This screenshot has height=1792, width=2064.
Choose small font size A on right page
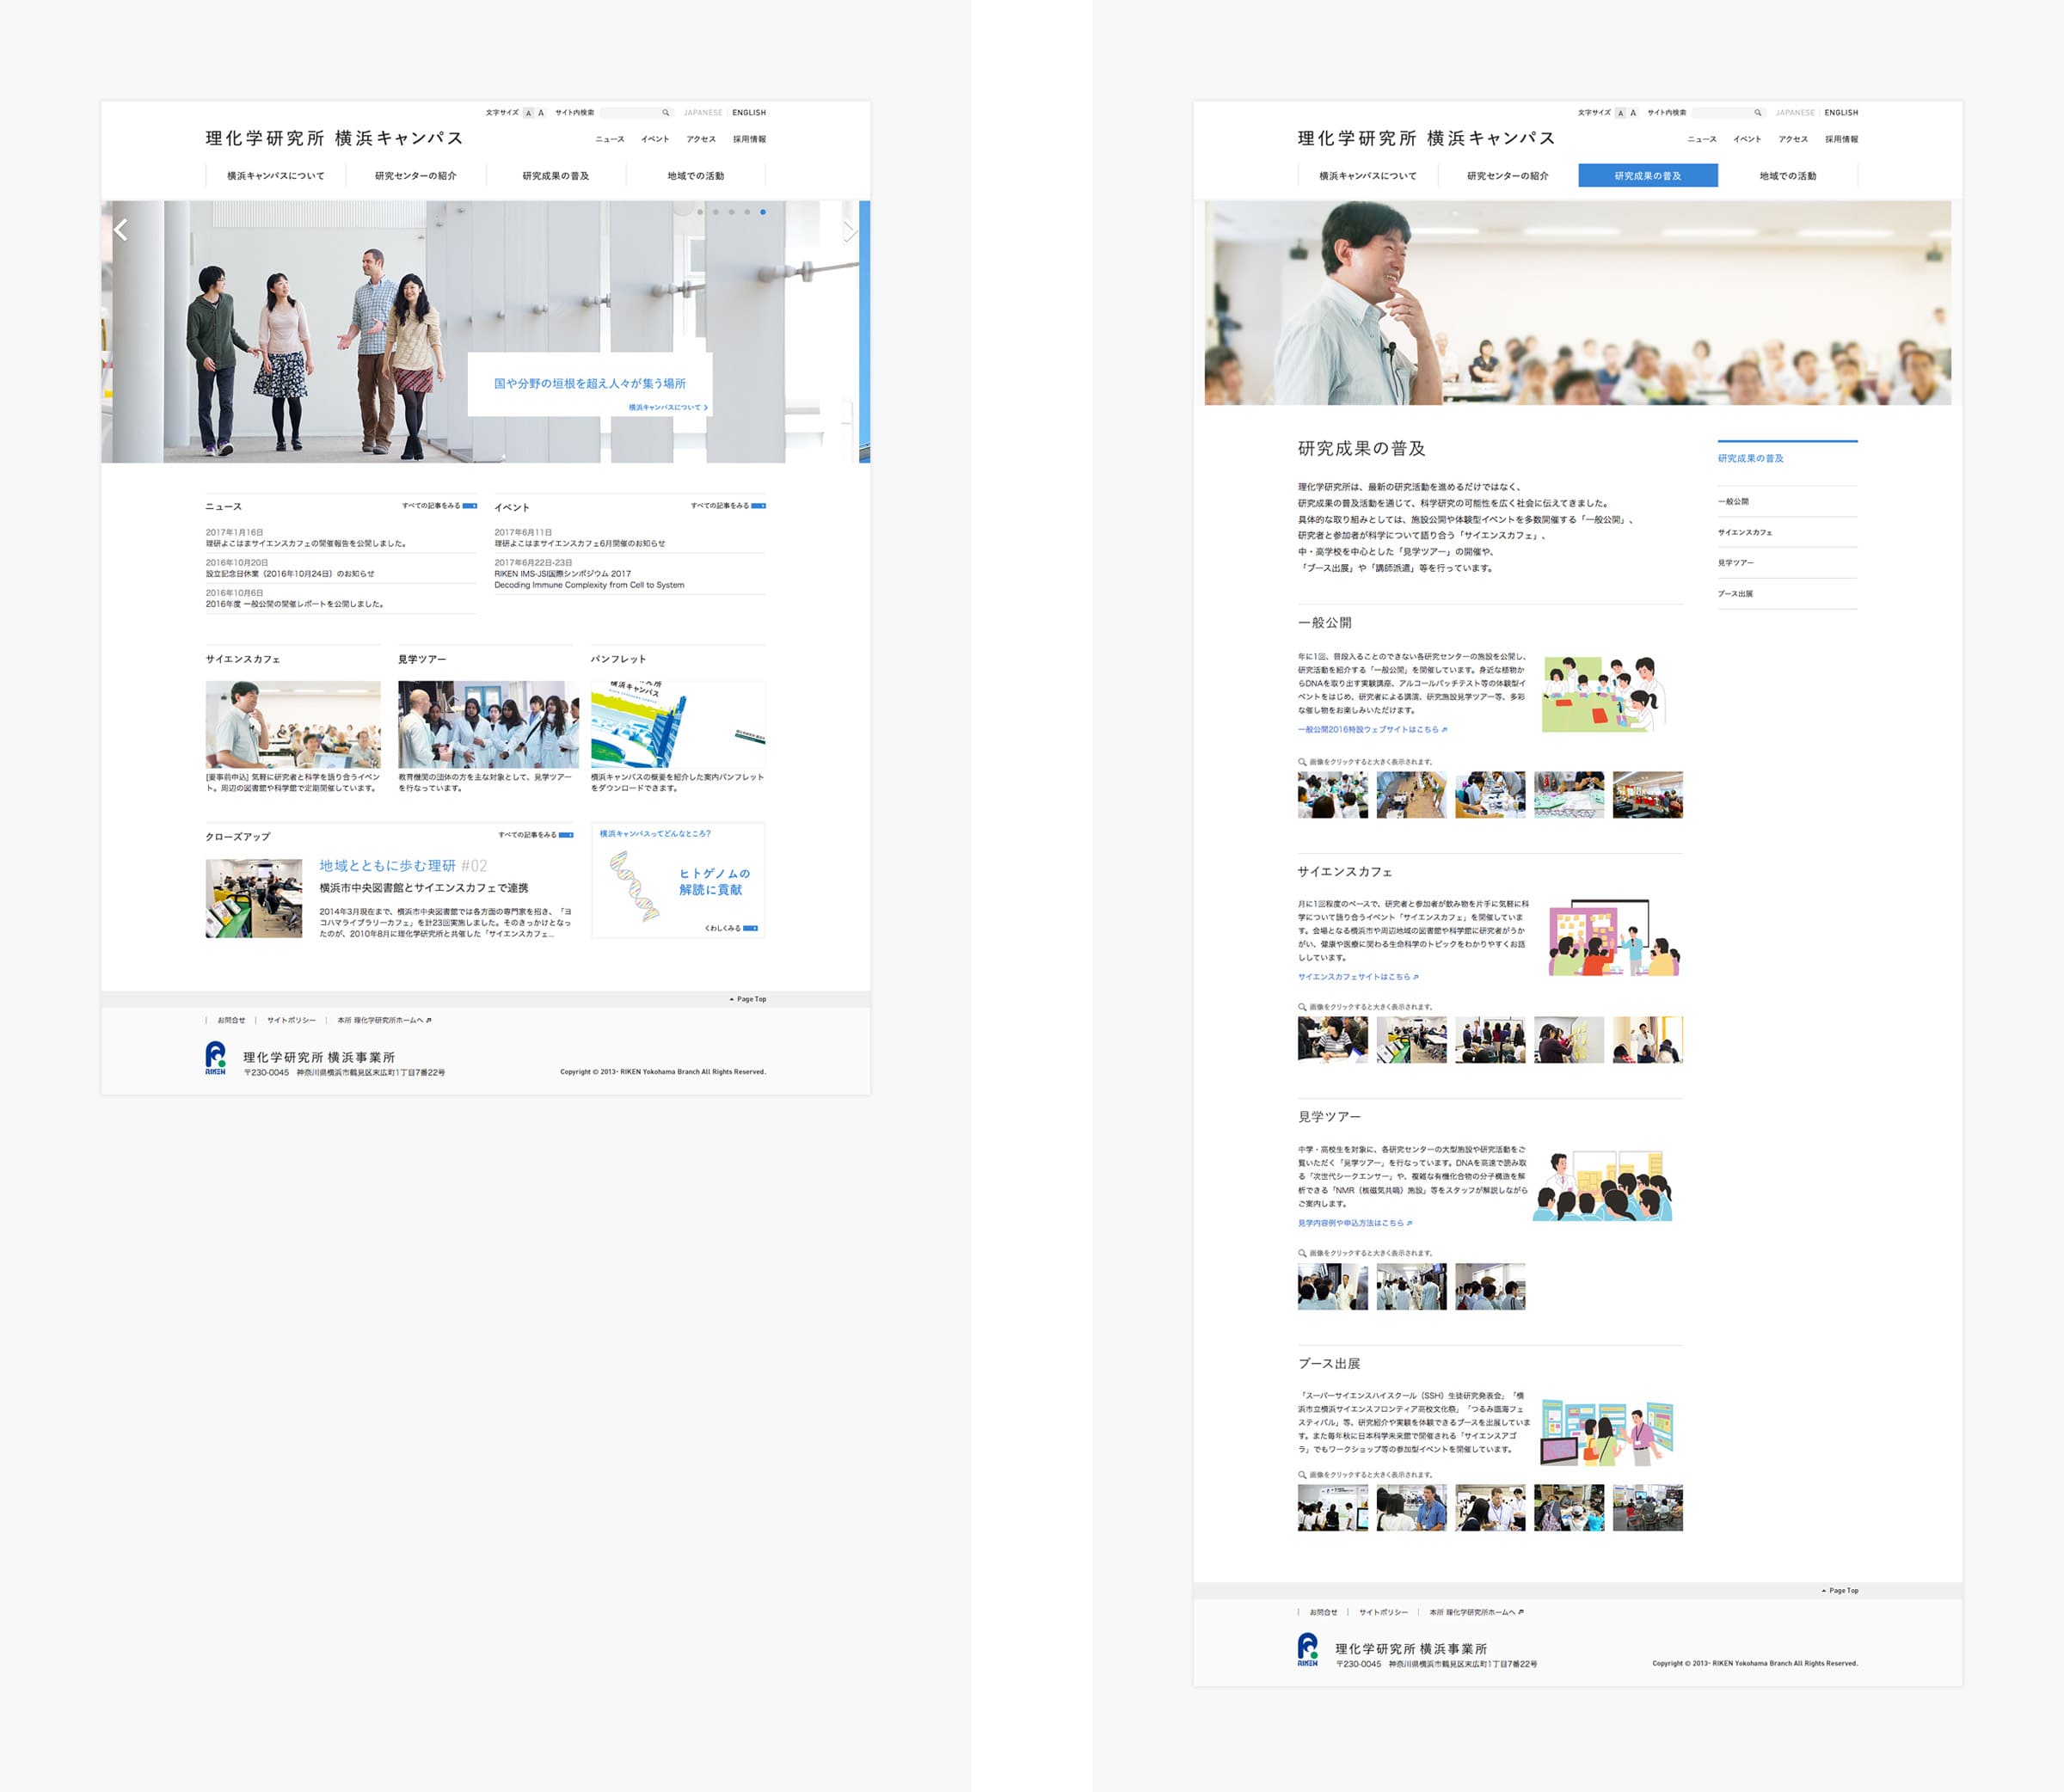tap(1621, 113)
